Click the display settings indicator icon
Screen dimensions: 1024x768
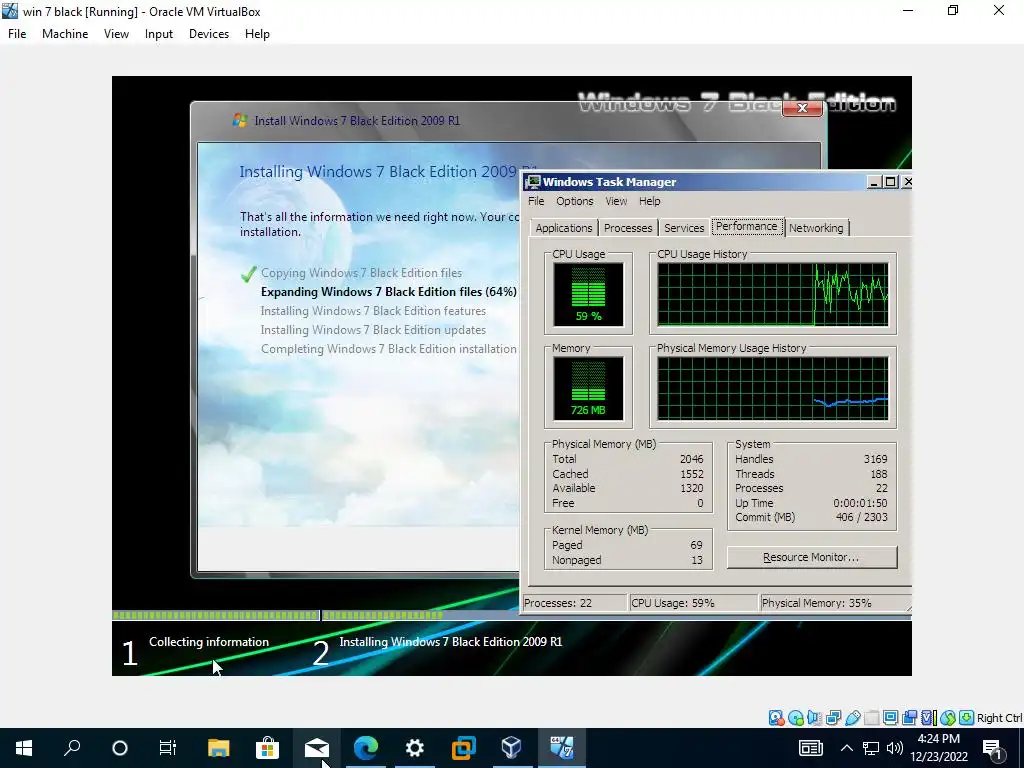pyautogui.click(x=890, y=718)
